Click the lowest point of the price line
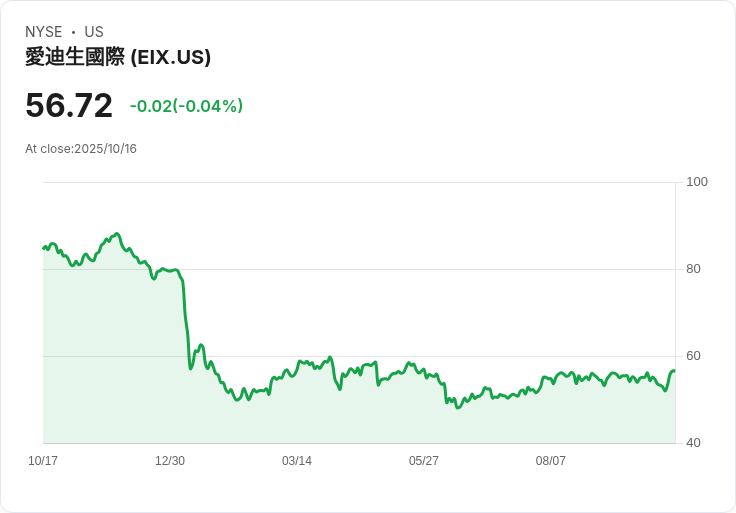Viewport: 736px width, 513px height. point(458,408)
